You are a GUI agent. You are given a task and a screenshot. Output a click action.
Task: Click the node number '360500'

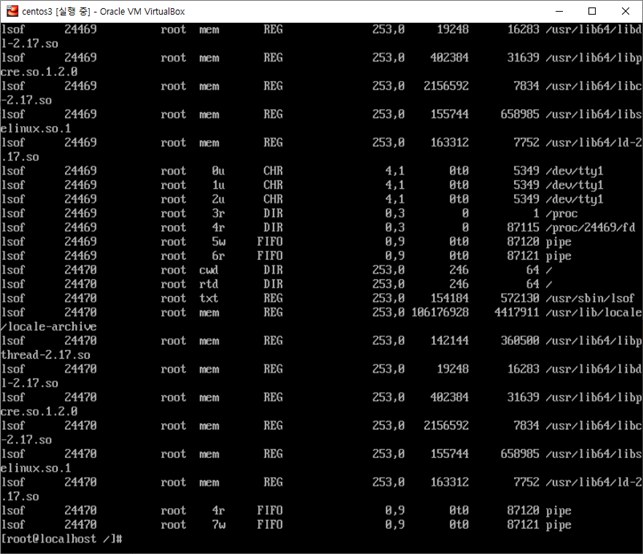pyautogui.click(x=520, y=341)
